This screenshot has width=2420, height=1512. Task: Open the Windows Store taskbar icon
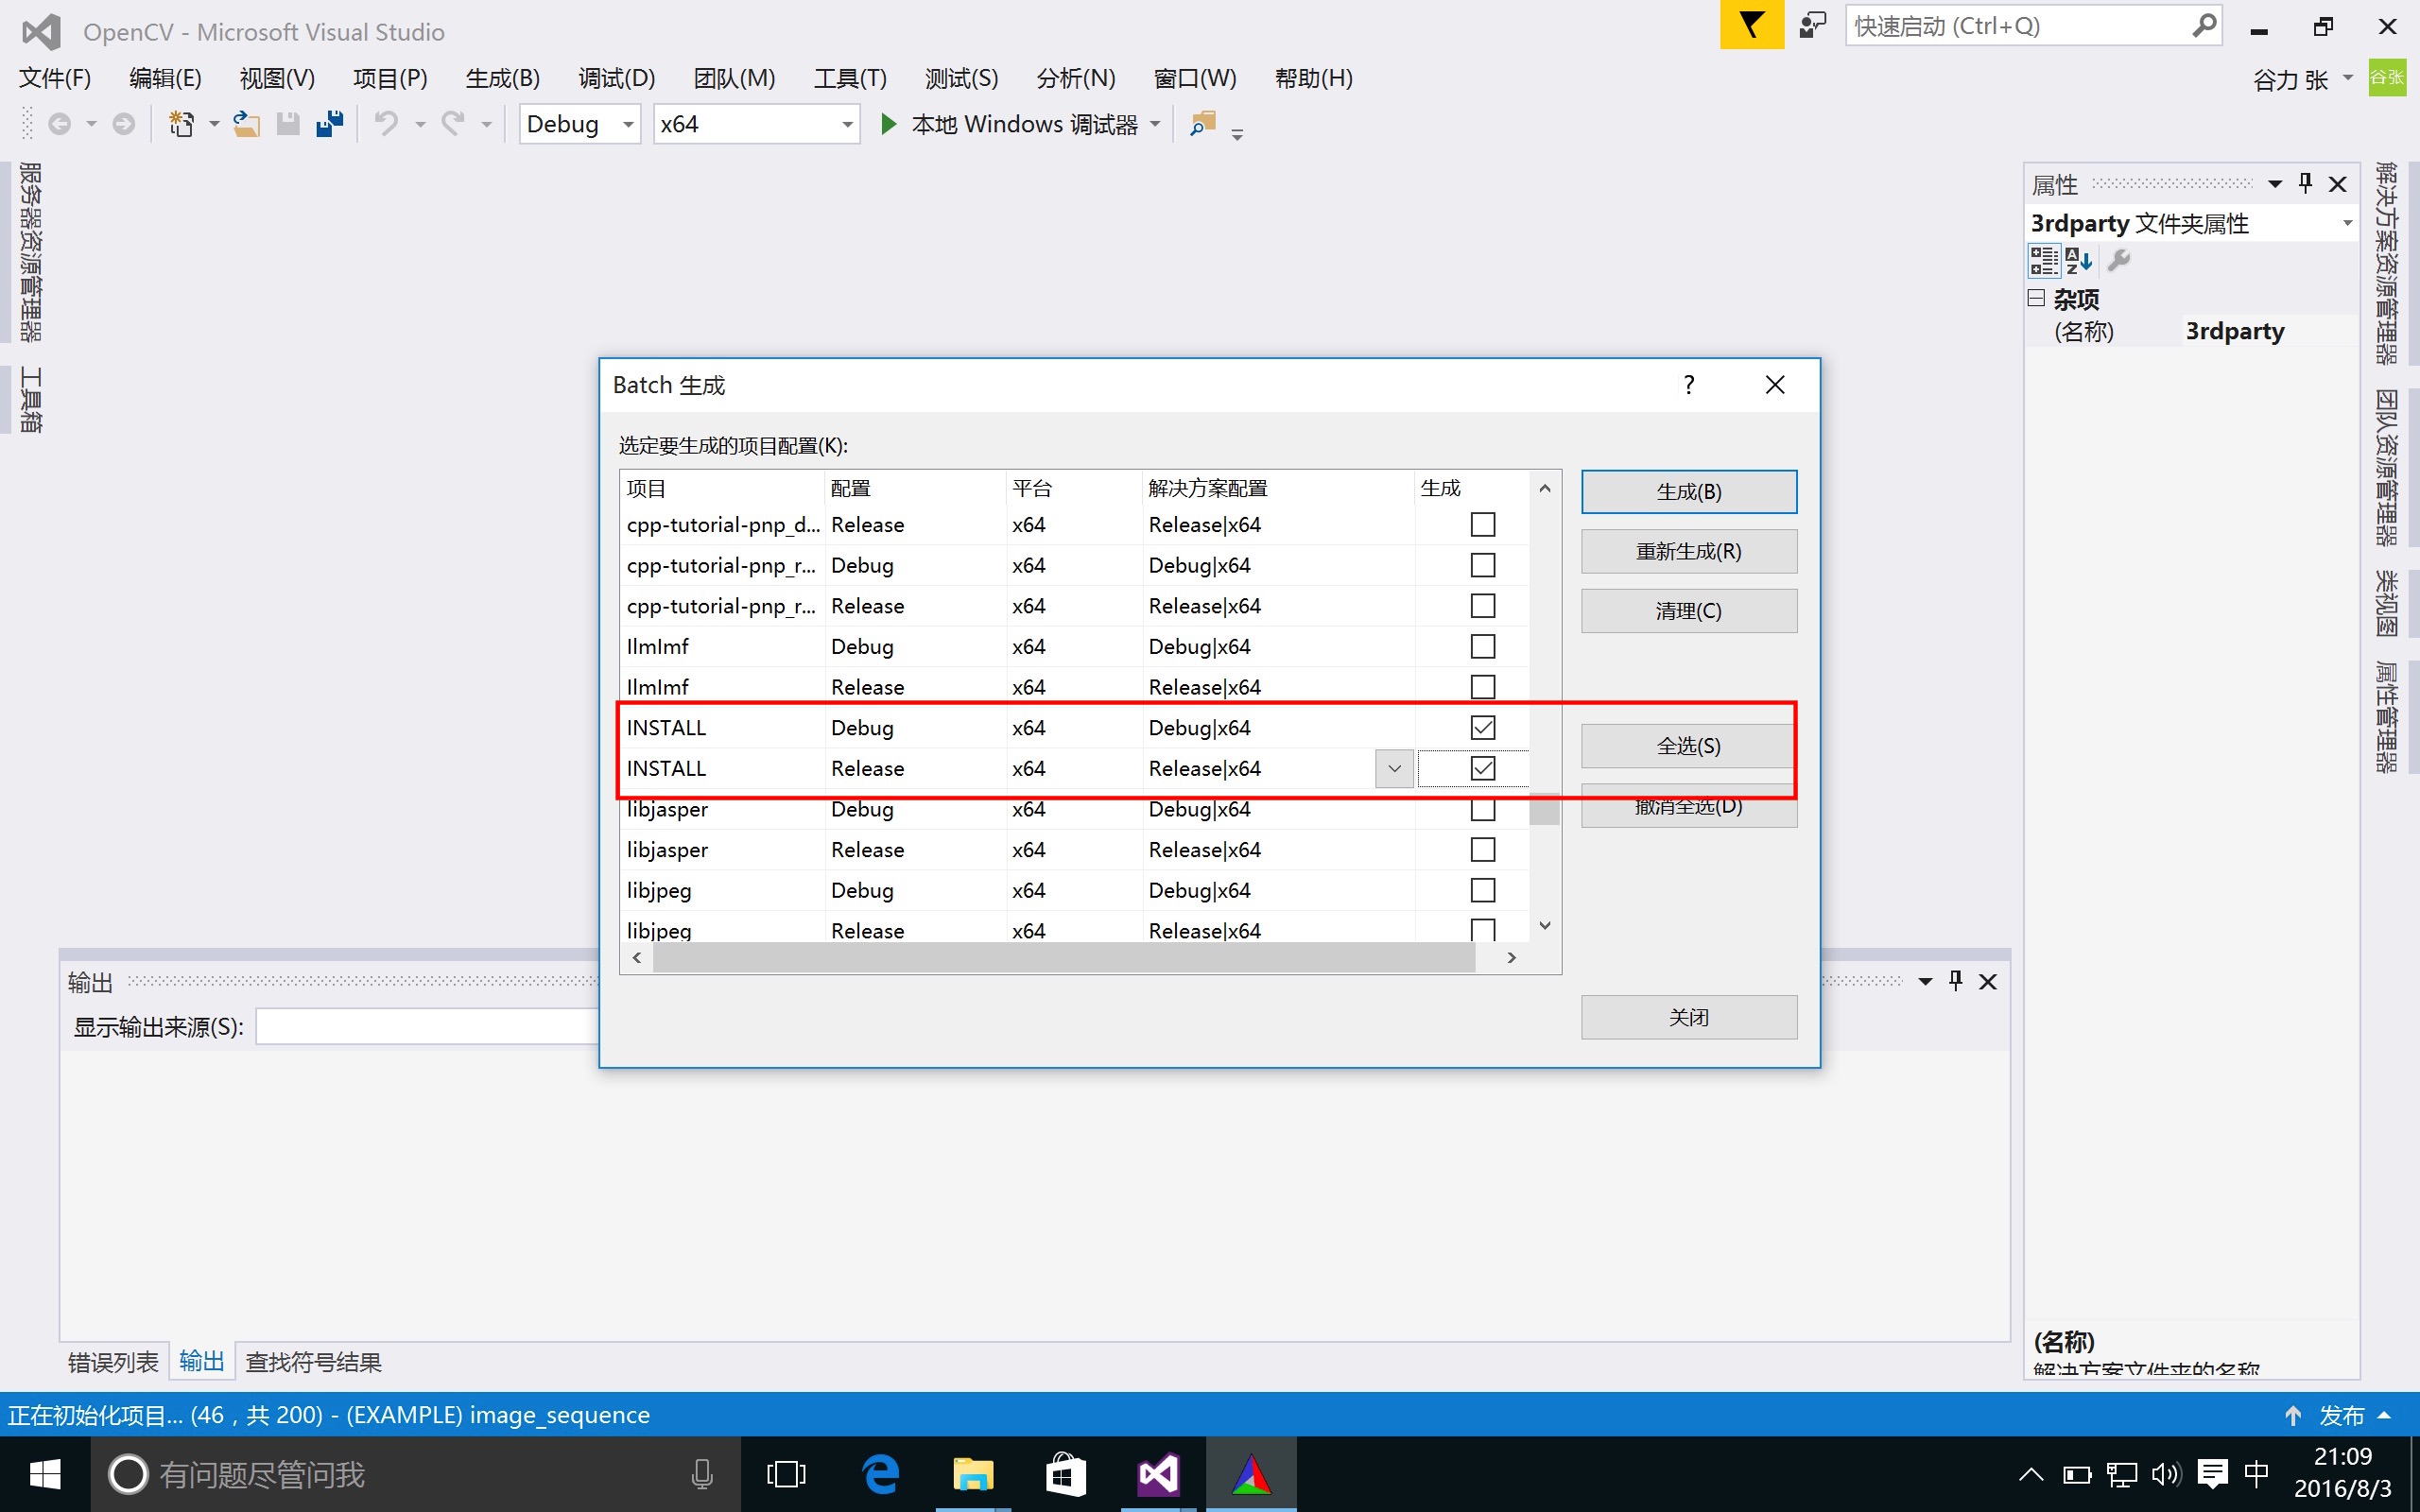(x=1065, y=1474)
